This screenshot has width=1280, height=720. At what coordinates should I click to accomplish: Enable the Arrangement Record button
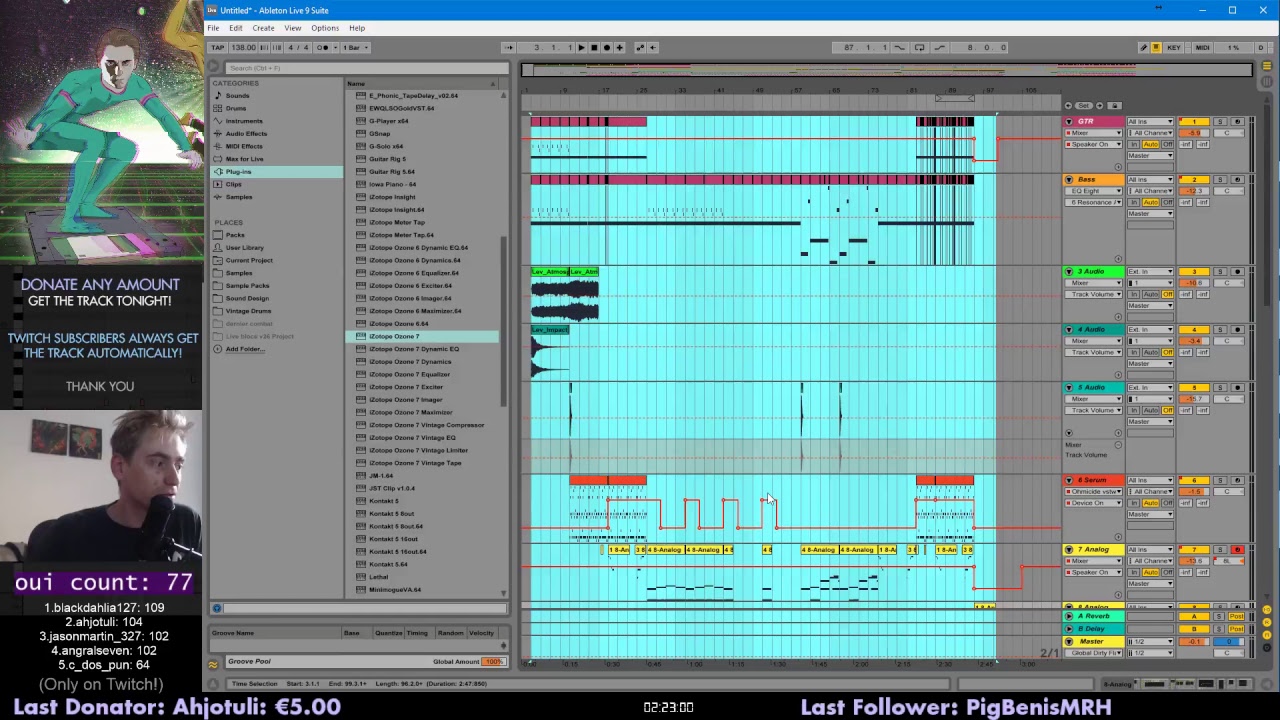[x=606, y=47]
